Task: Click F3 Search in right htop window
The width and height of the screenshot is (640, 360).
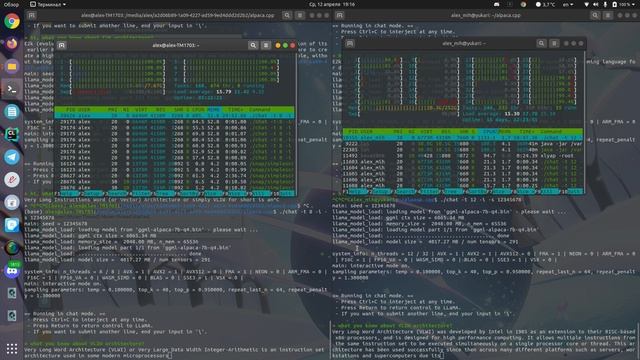Action: [x=404, y=191]
